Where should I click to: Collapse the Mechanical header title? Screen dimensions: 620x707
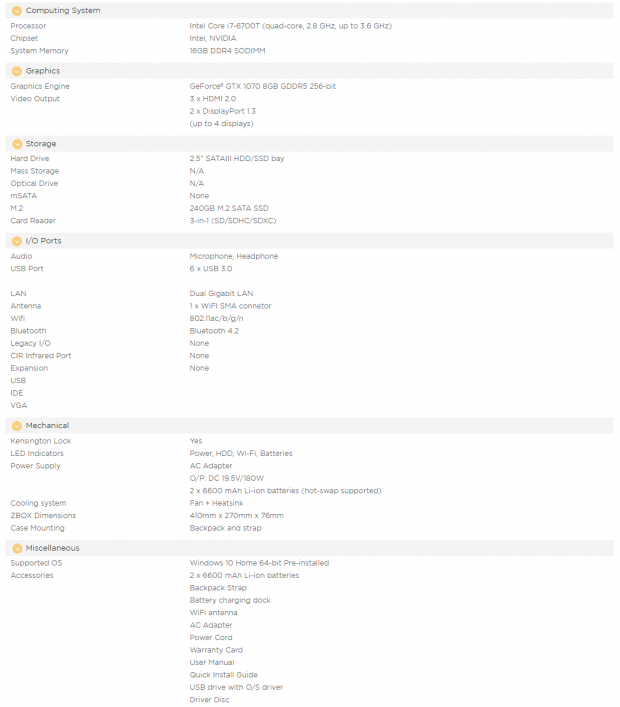[x=47, y=426]
